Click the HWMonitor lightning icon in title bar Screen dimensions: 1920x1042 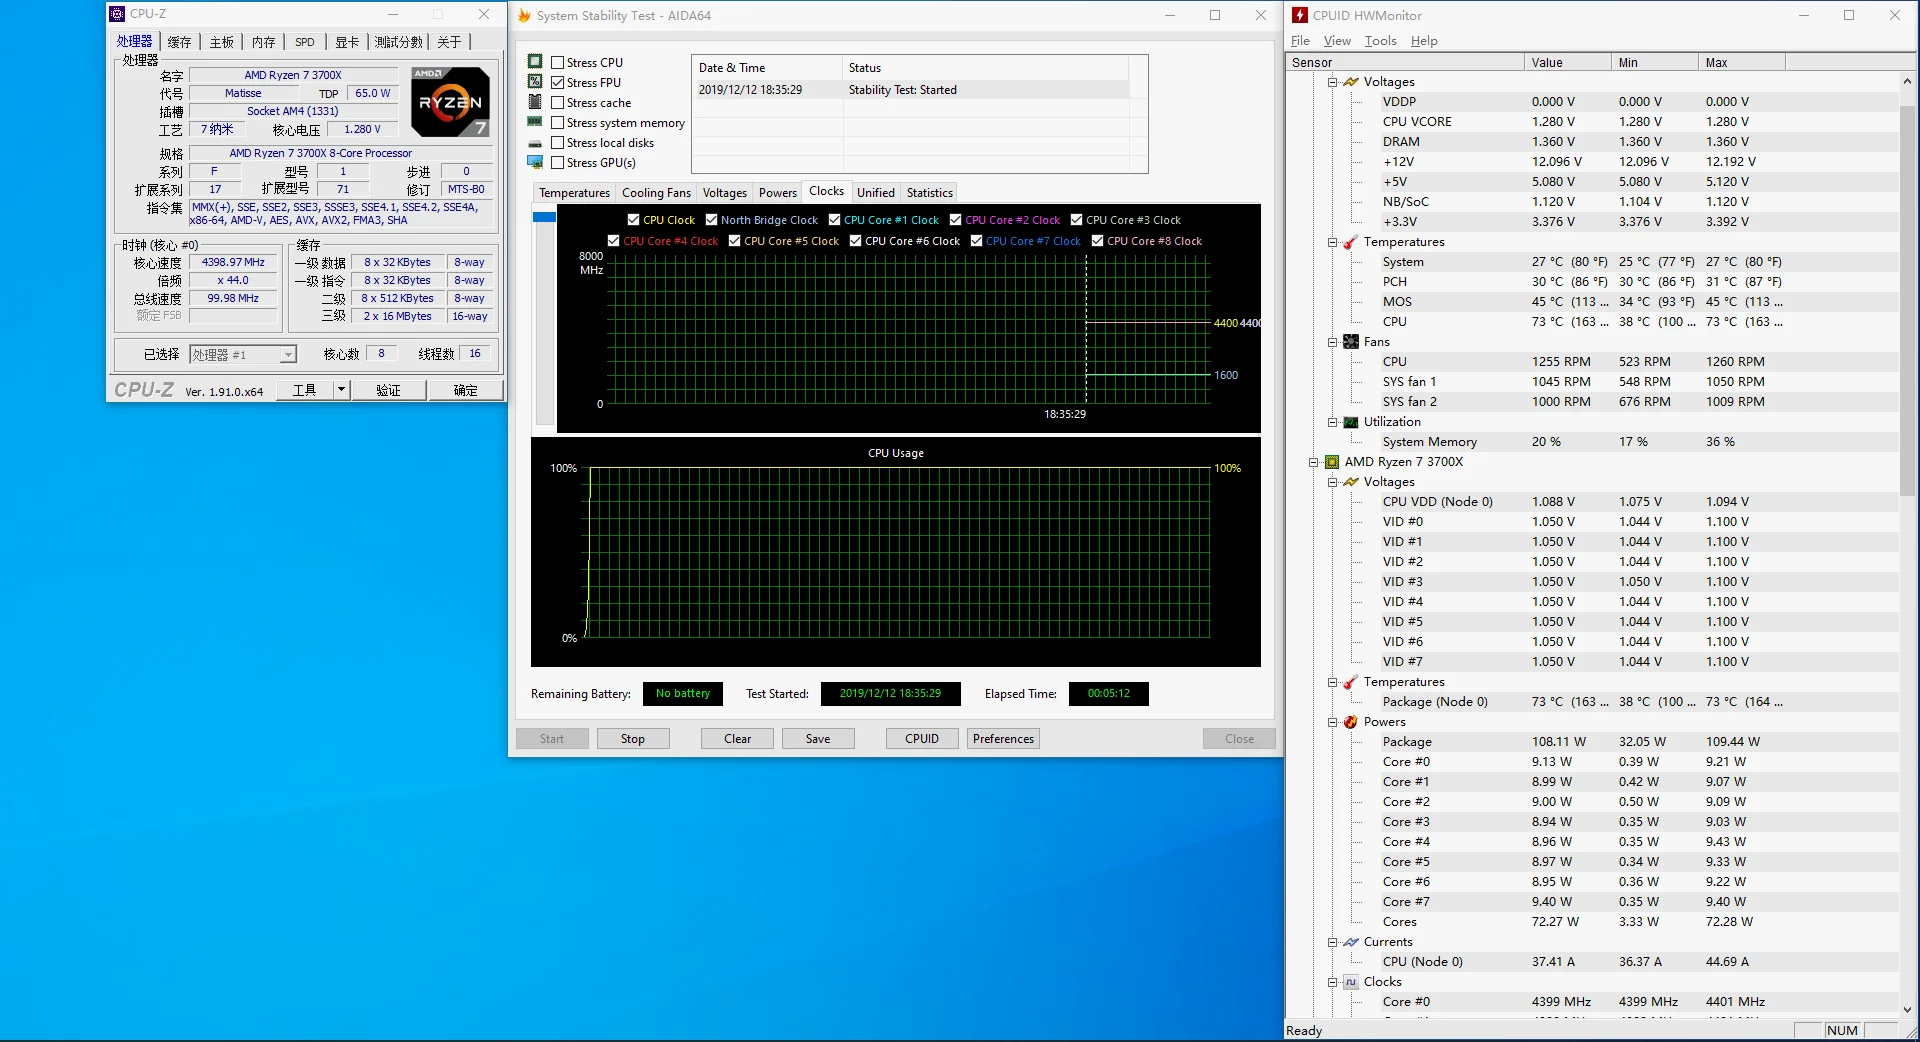coord(1300,15)
